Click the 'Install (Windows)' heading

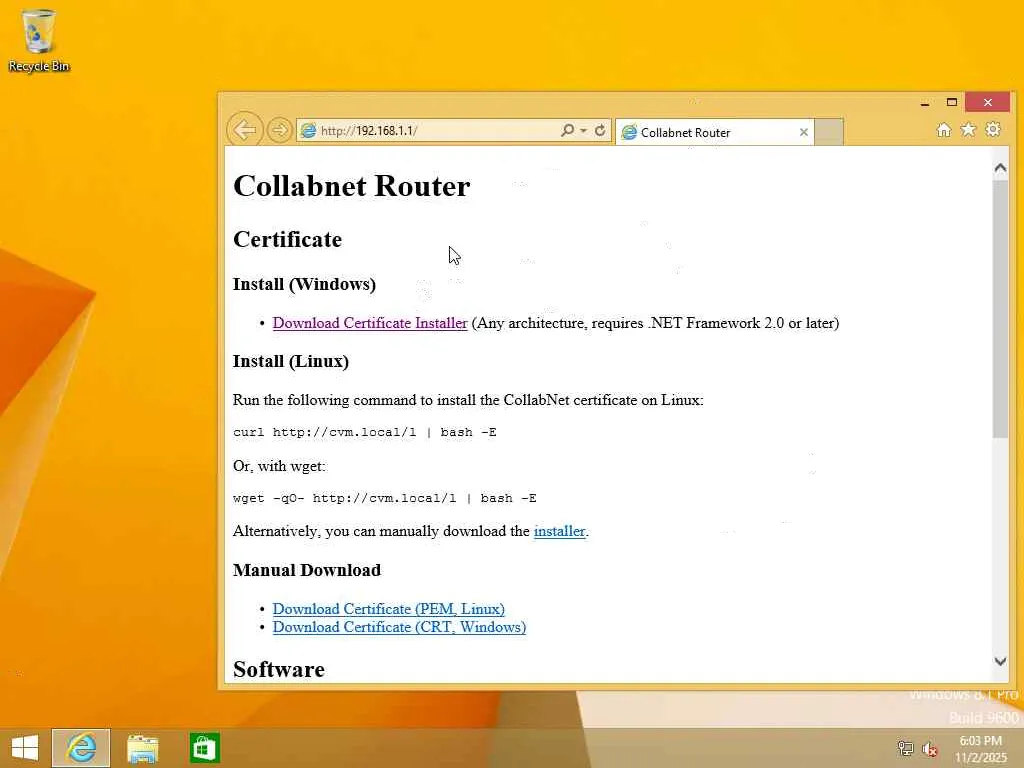pyautogui.click(x=304, y=284)
